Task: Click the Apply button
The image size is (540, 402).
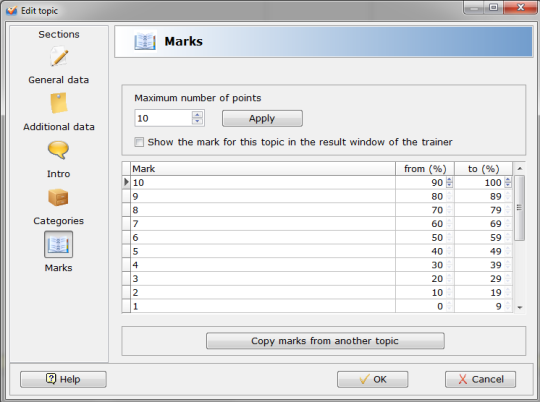Action: 262,118
